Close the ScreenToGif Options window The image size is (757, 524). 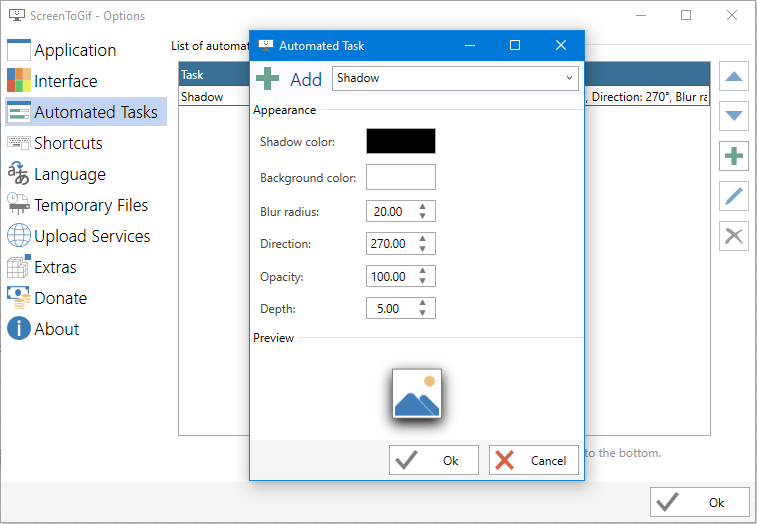pos(732,15)
